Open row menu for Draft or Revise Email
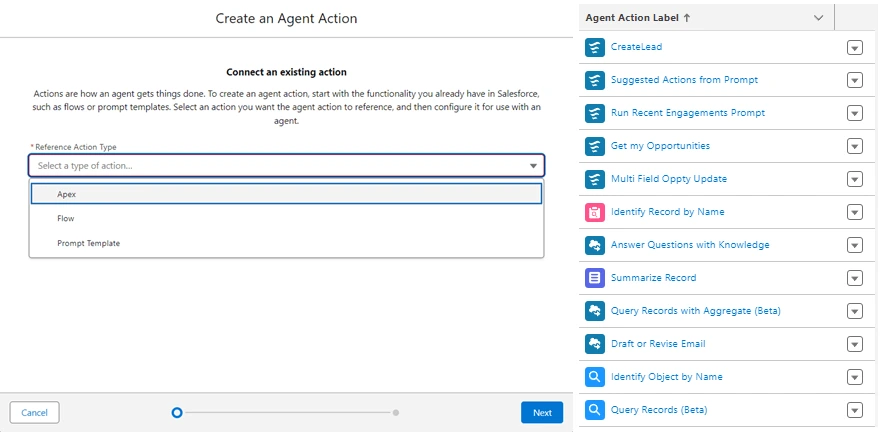This screenshot has height=432, width=880. click(x=854, y=344)
